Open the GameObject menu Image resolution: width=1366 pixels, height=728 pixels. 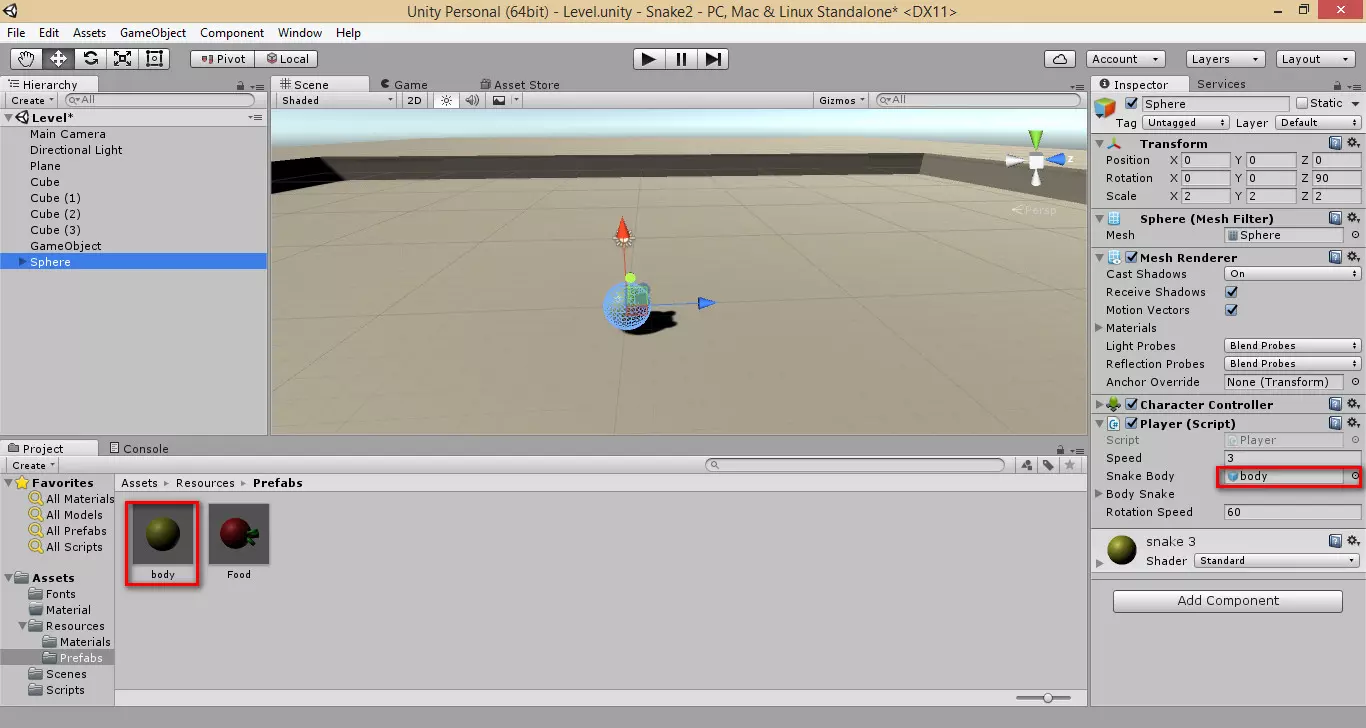coord(153,33)
